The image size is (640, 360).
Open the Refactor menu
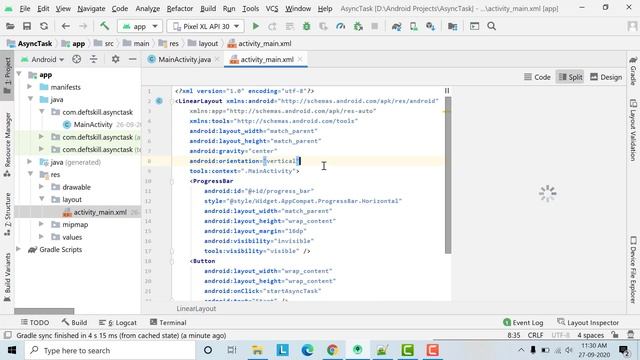coord(180,9)
